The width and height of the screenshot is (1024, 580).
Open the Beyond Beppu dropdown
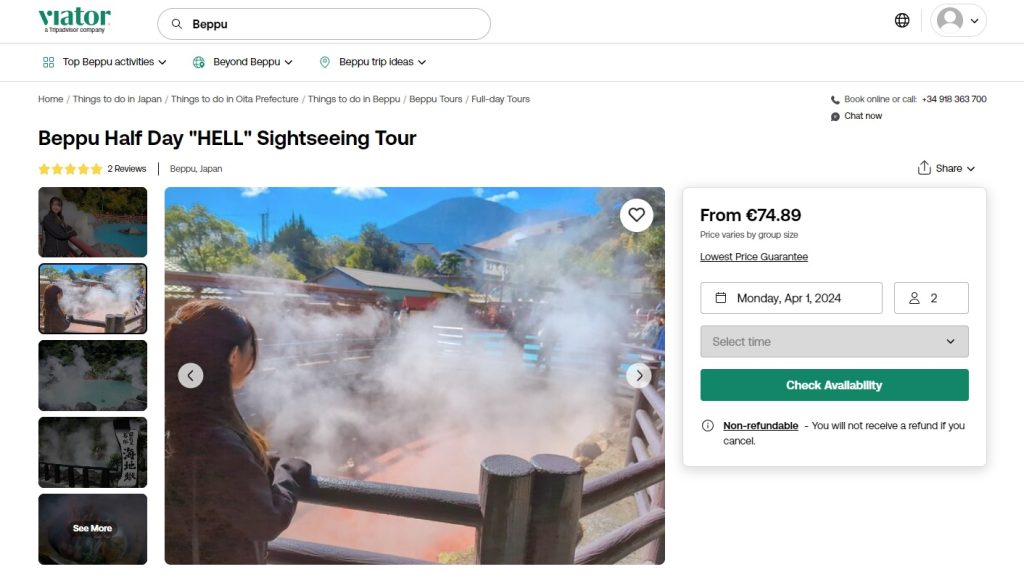[242, 62]
